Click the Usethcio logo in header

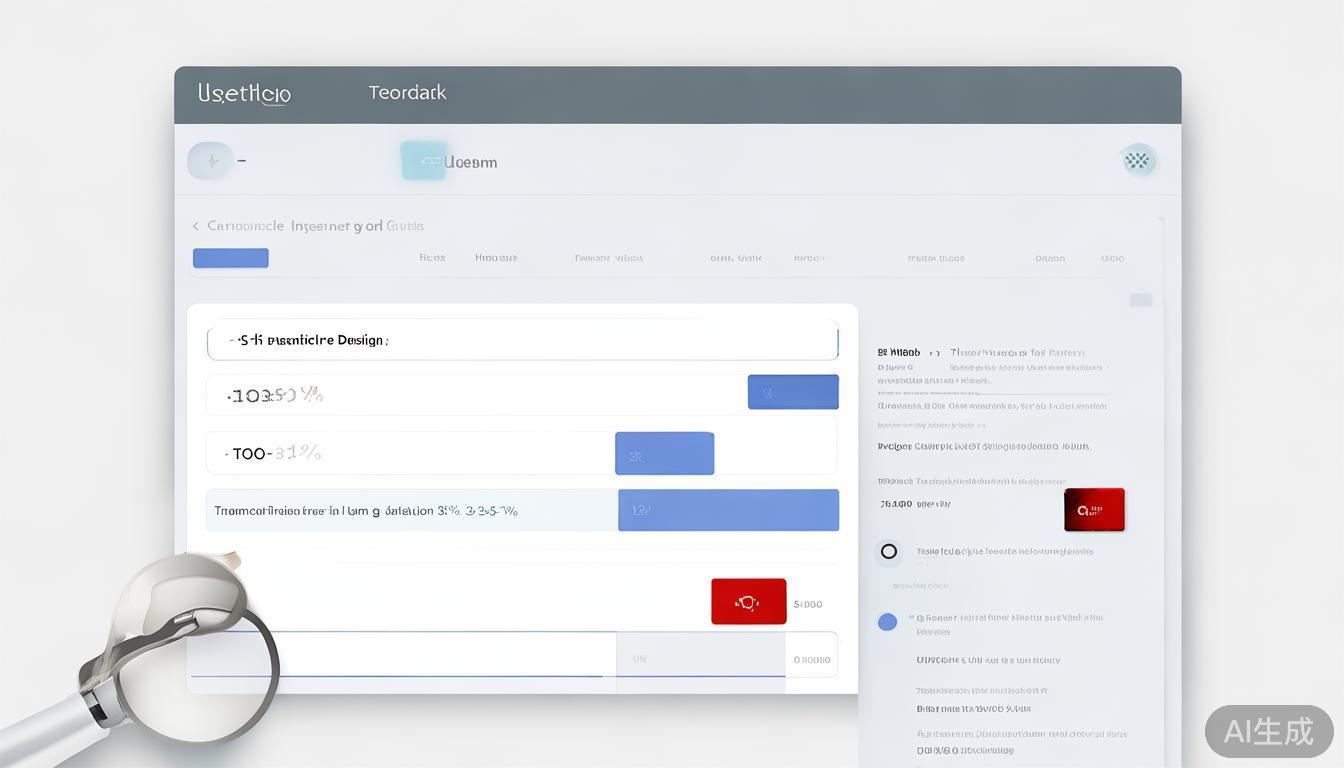(x=244, y=94)
